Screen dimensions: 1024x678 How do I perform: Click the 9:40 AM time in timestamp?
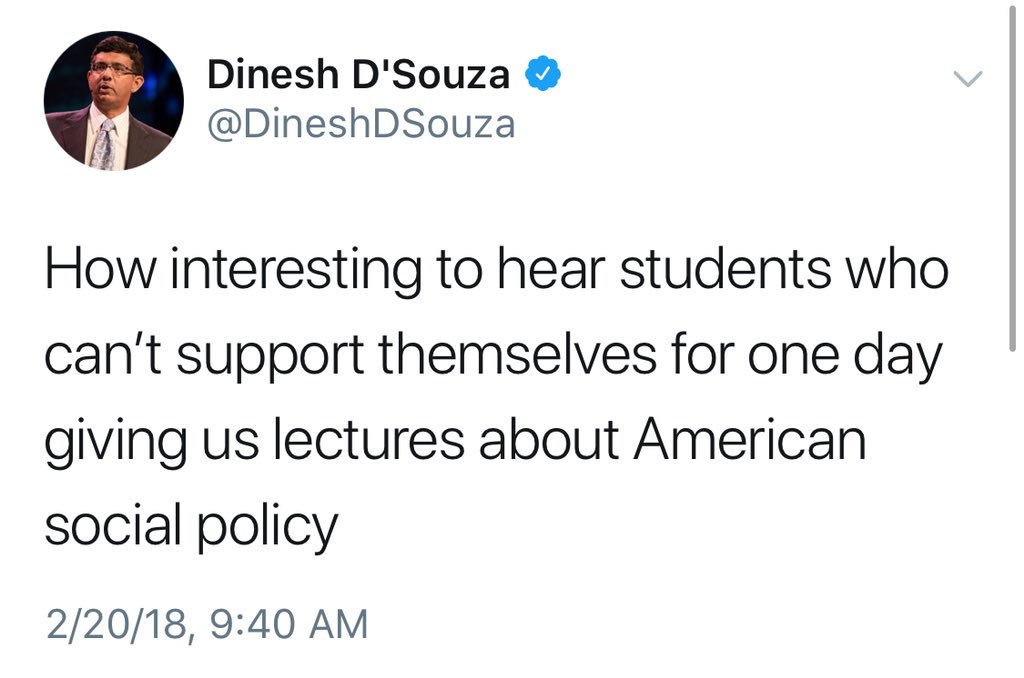click(x=289, y=624)
